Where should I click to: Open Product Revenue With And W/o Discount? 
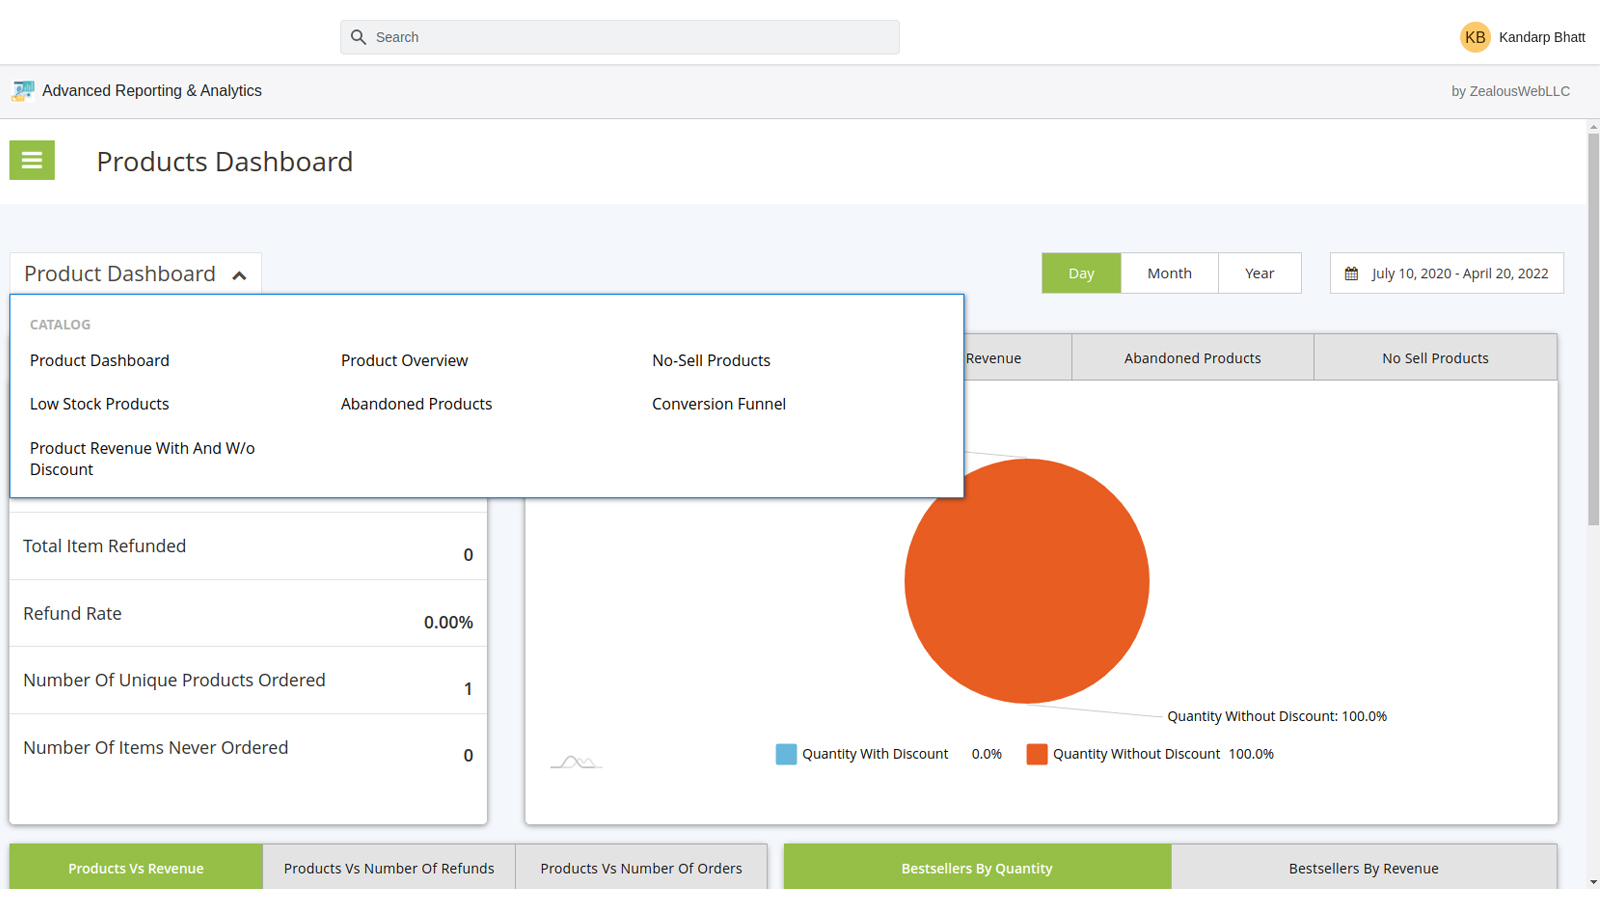pyautogui.click(x=142, y=459)
